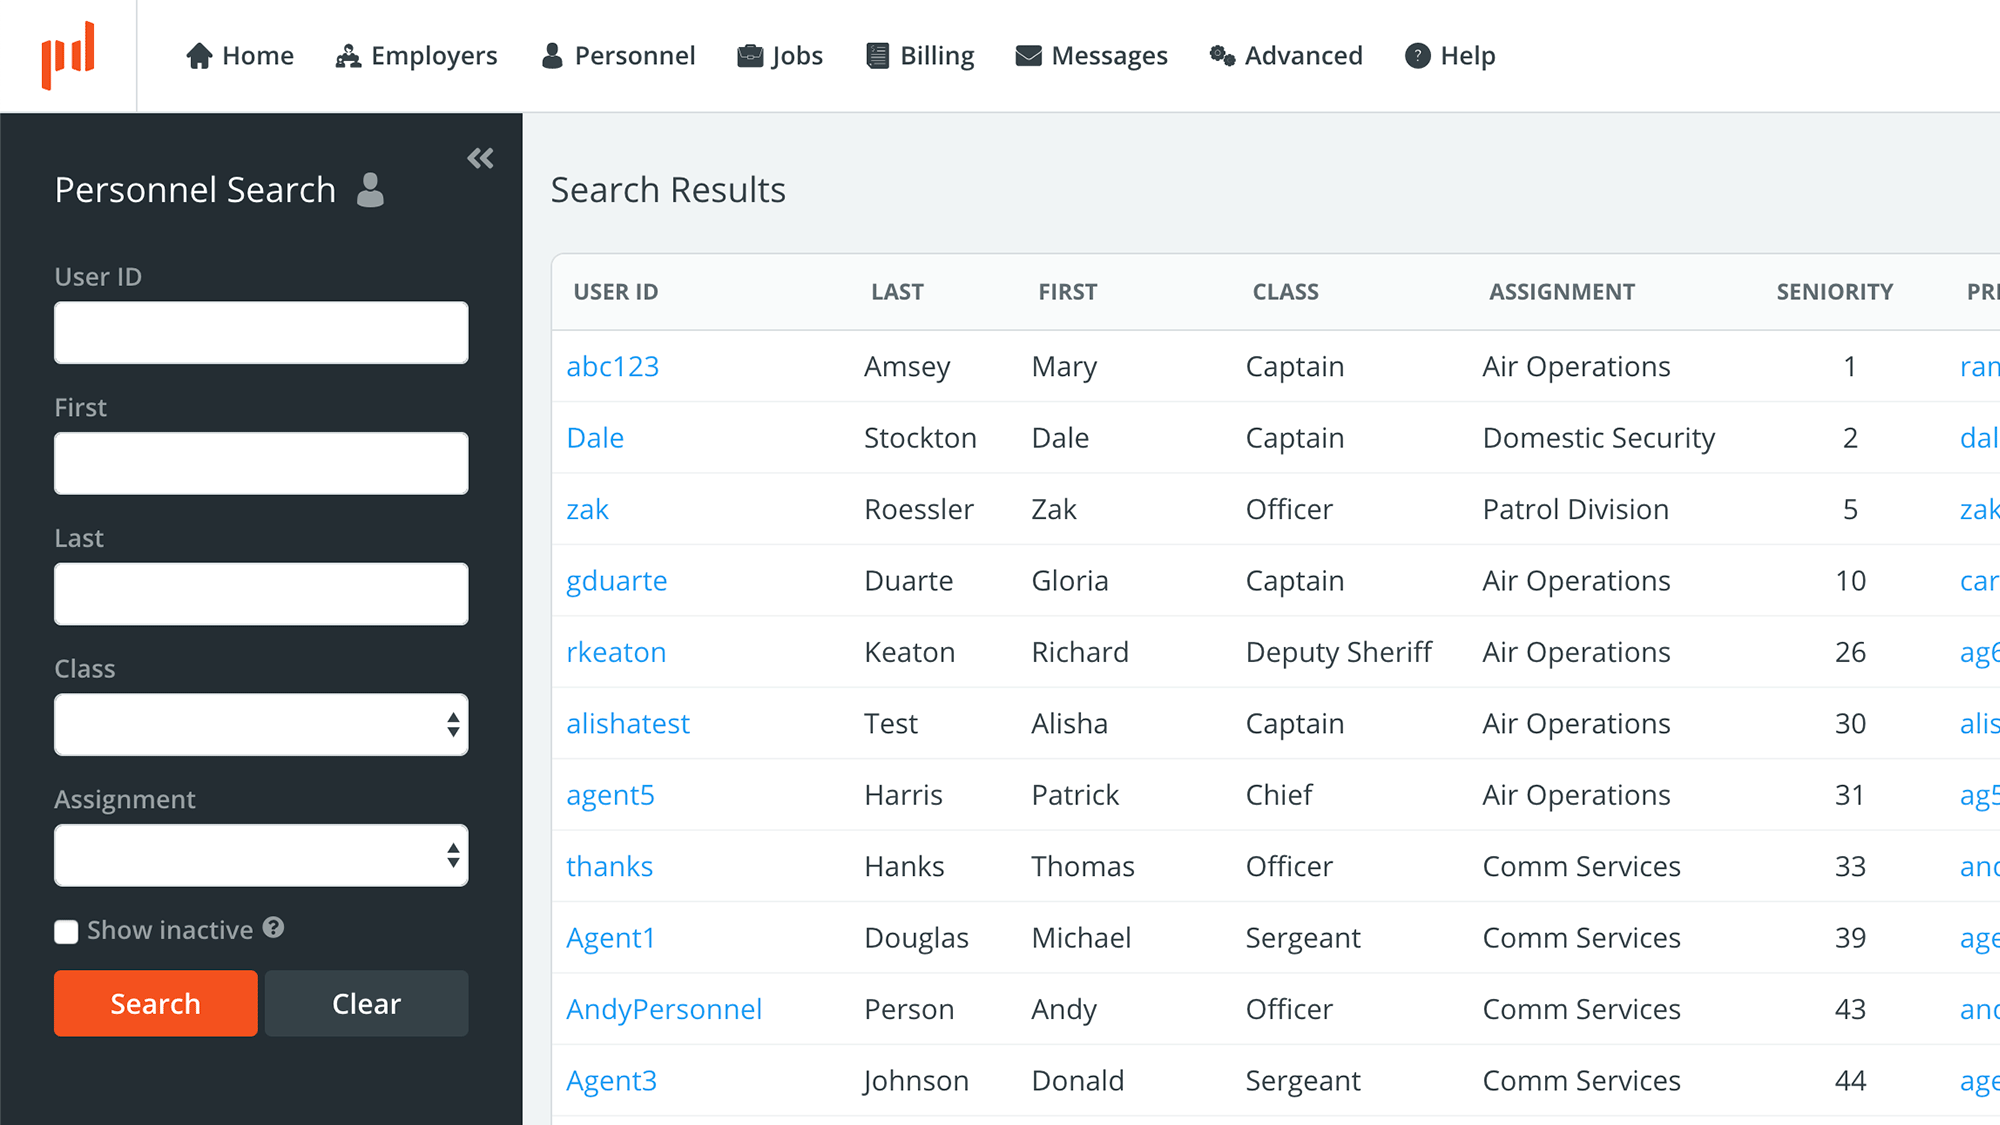Viewport: 2000px width, 1125px height.
Task: Open the AndyPersonnel user link
Action: 664,1009
